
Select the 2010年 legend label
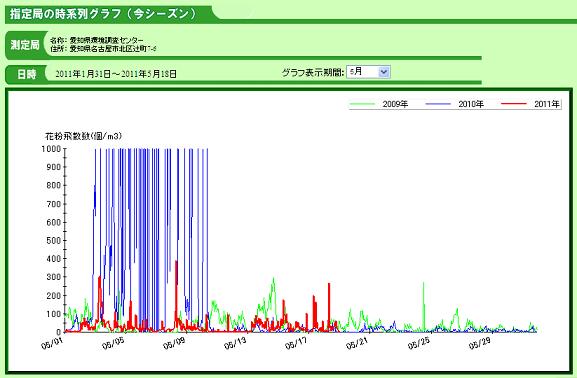[471, 104]
